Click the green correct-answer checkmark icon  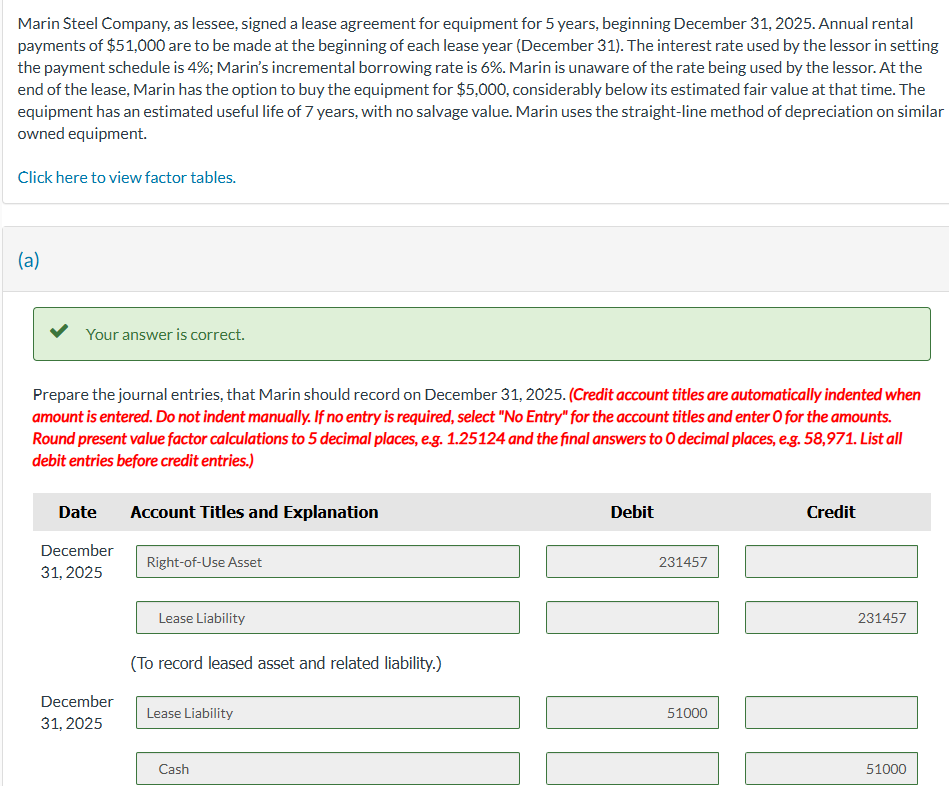click(x=59, y=331)
